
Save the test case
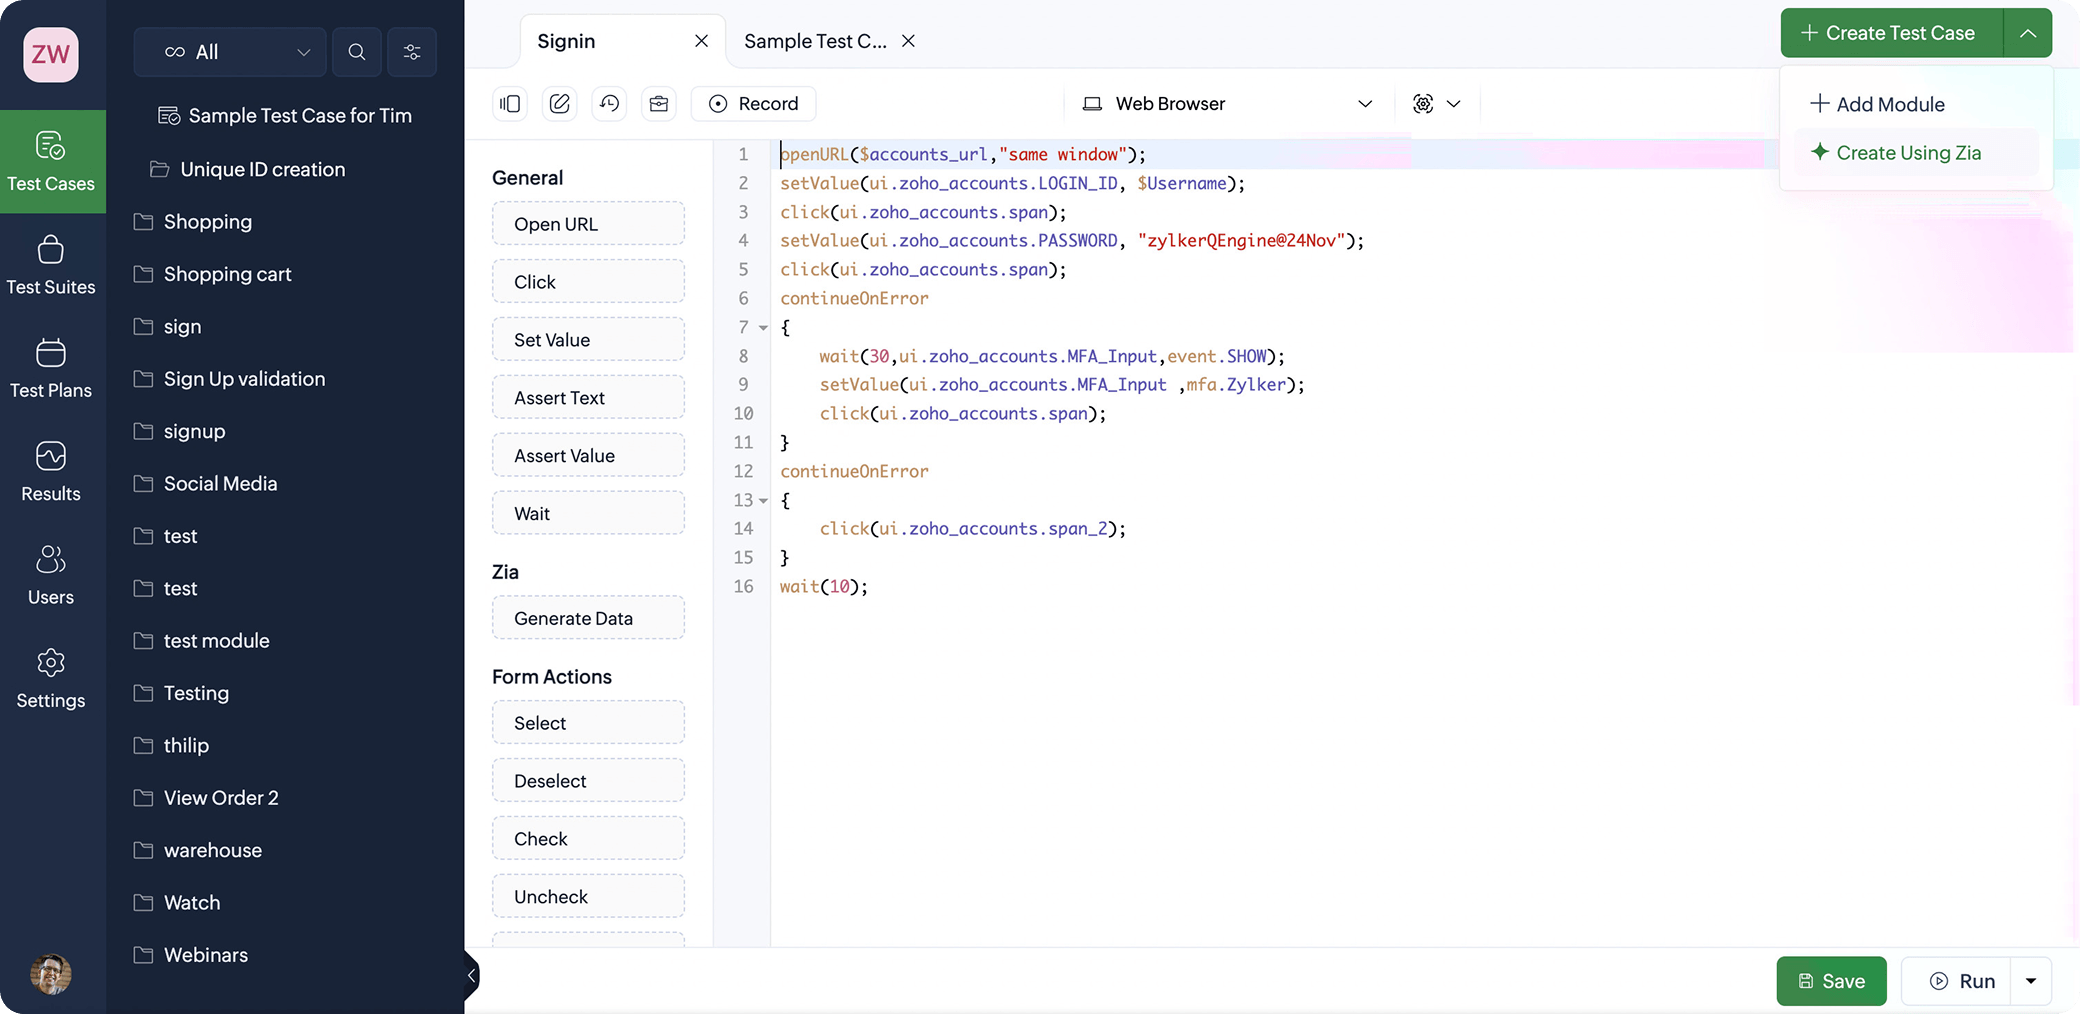[1832, 981]
